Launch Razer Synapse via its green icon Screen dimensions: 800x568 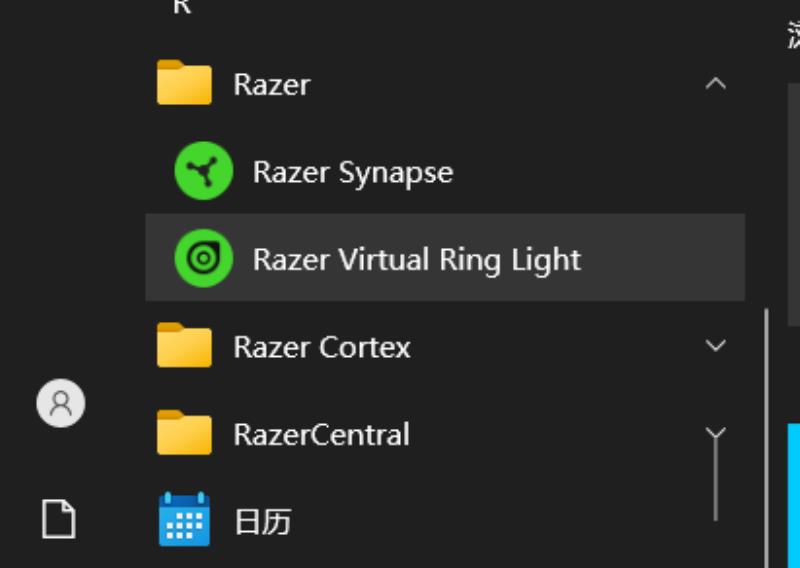tap(204, 171)
